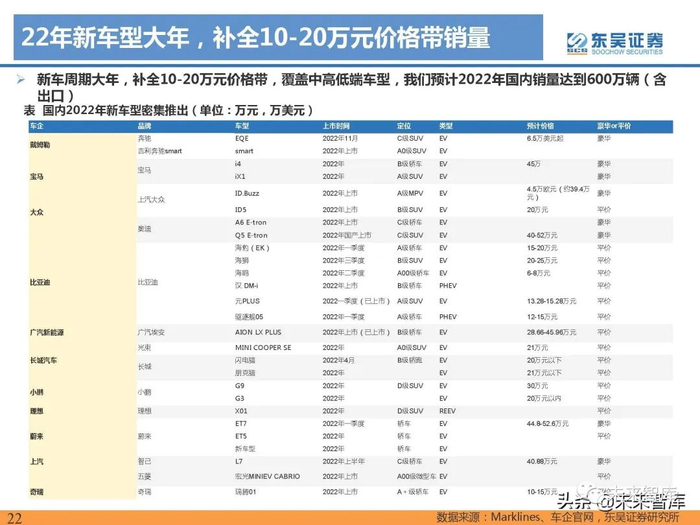Select the G9 model cell

click(240, 386)
